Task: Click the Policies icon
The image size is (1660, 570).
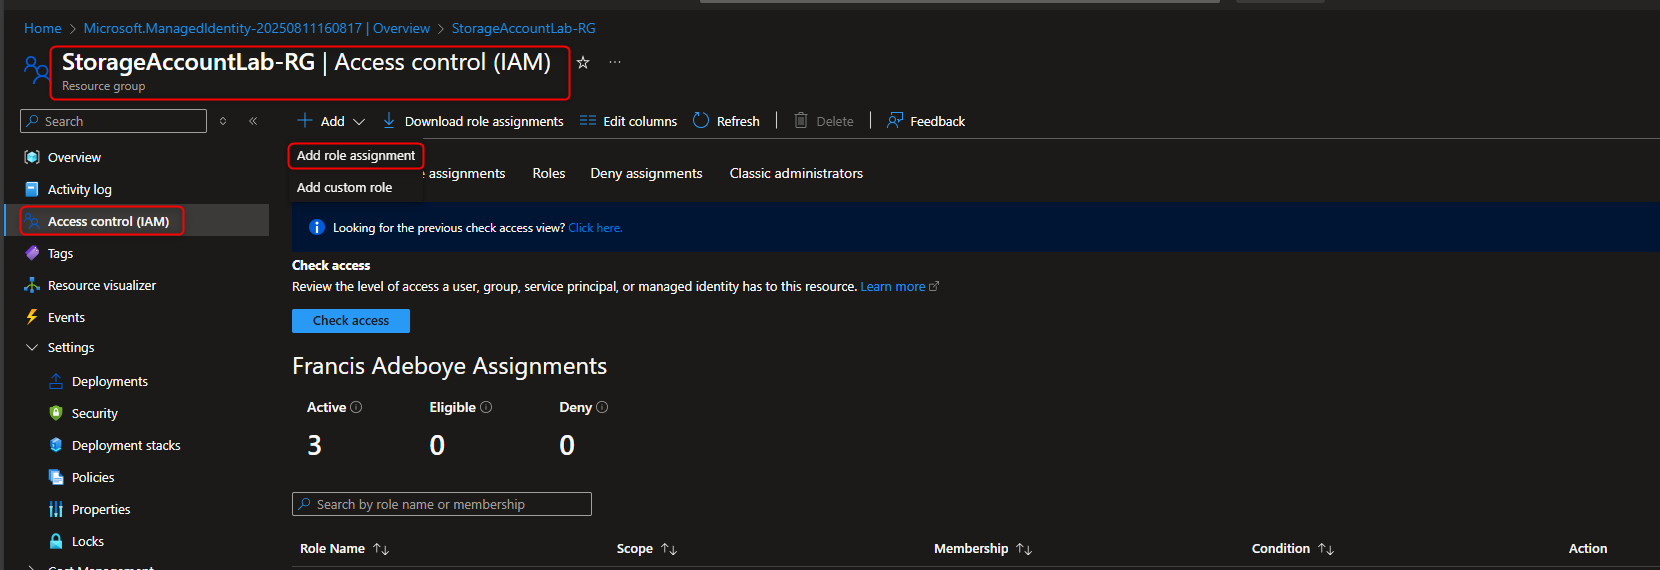Action: click(x=56, y=477)
